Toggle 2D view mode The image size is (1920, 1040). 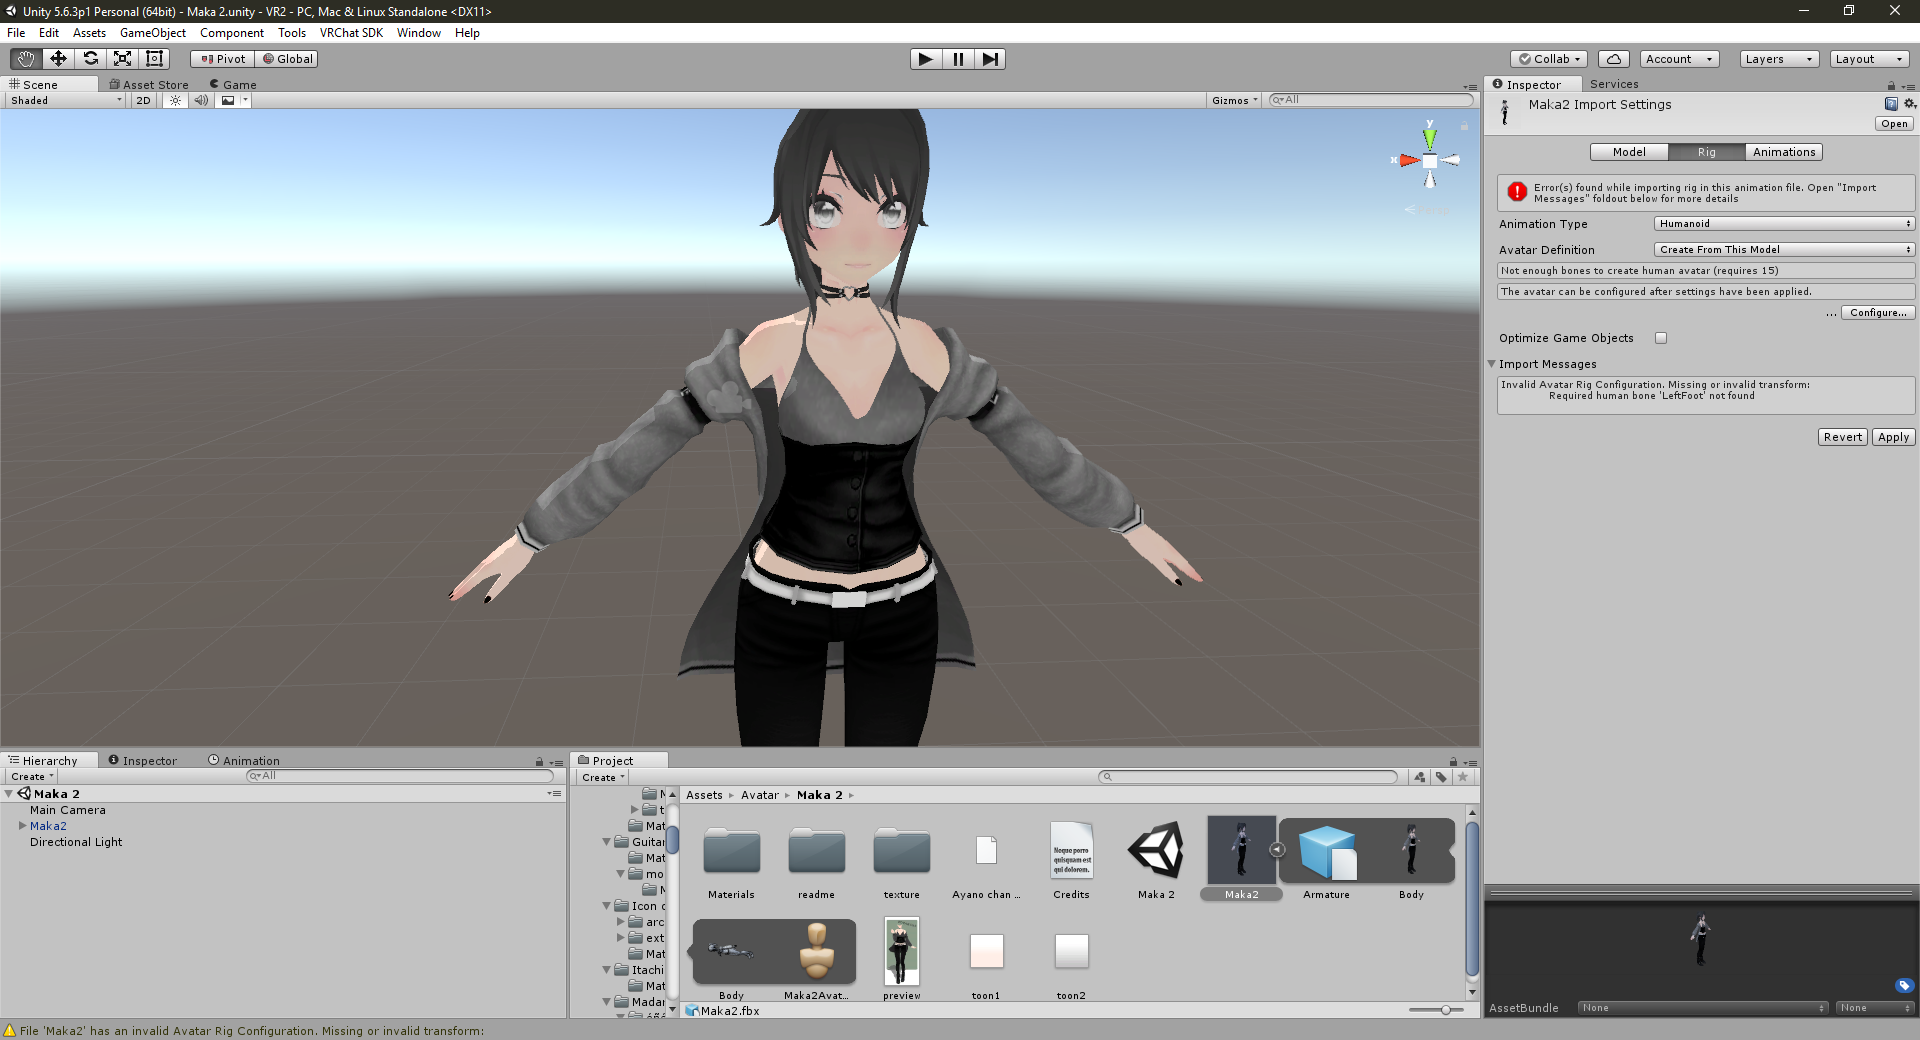point(143,100)
